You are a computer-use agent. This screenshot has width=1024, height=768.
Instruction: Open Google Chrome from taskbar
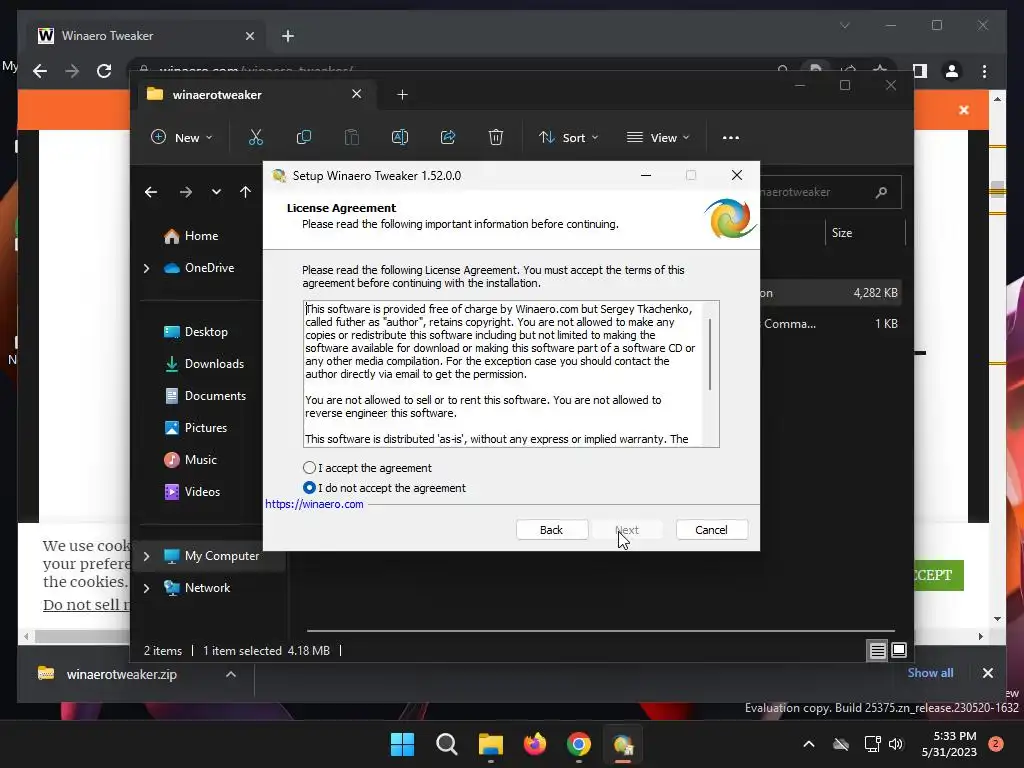click(579, 744)
